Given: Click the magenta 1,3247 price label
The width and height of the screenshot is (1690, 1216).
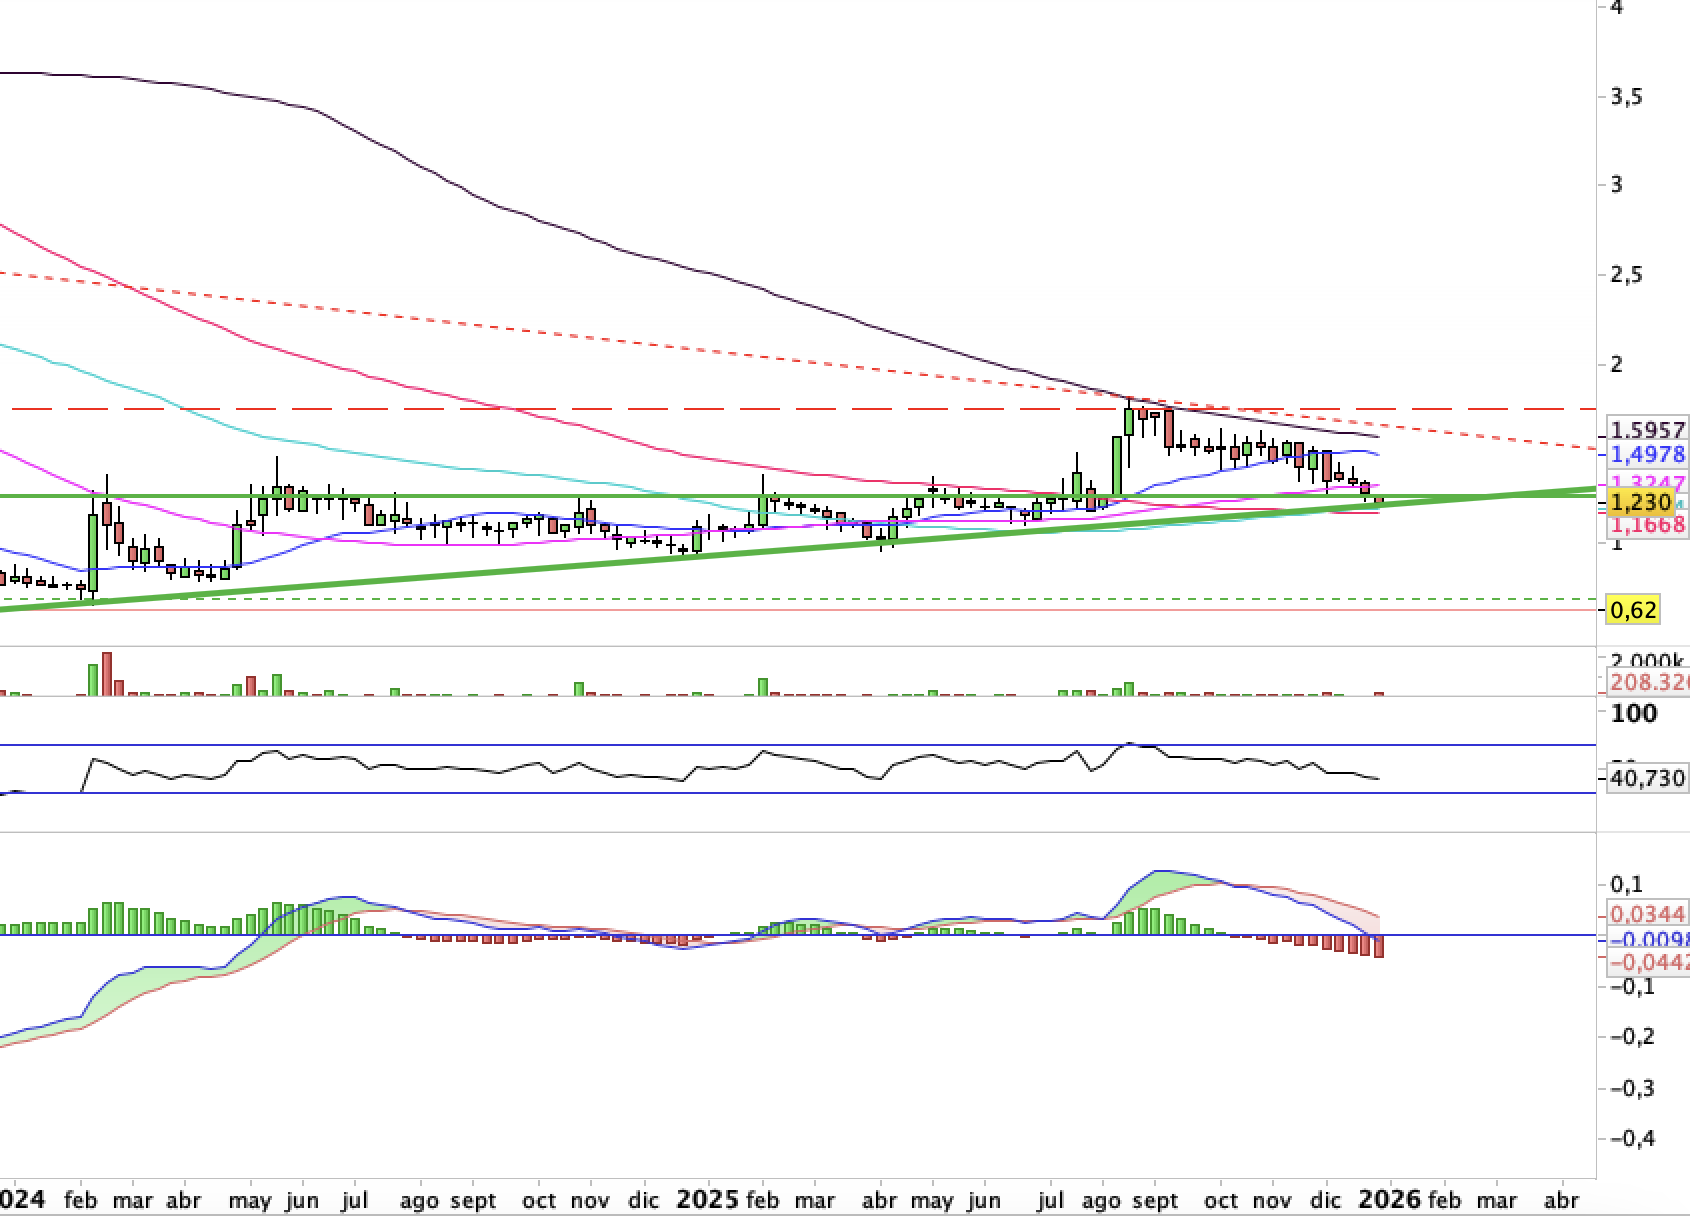Looking at the screenshot, I should click(1646, 482).
